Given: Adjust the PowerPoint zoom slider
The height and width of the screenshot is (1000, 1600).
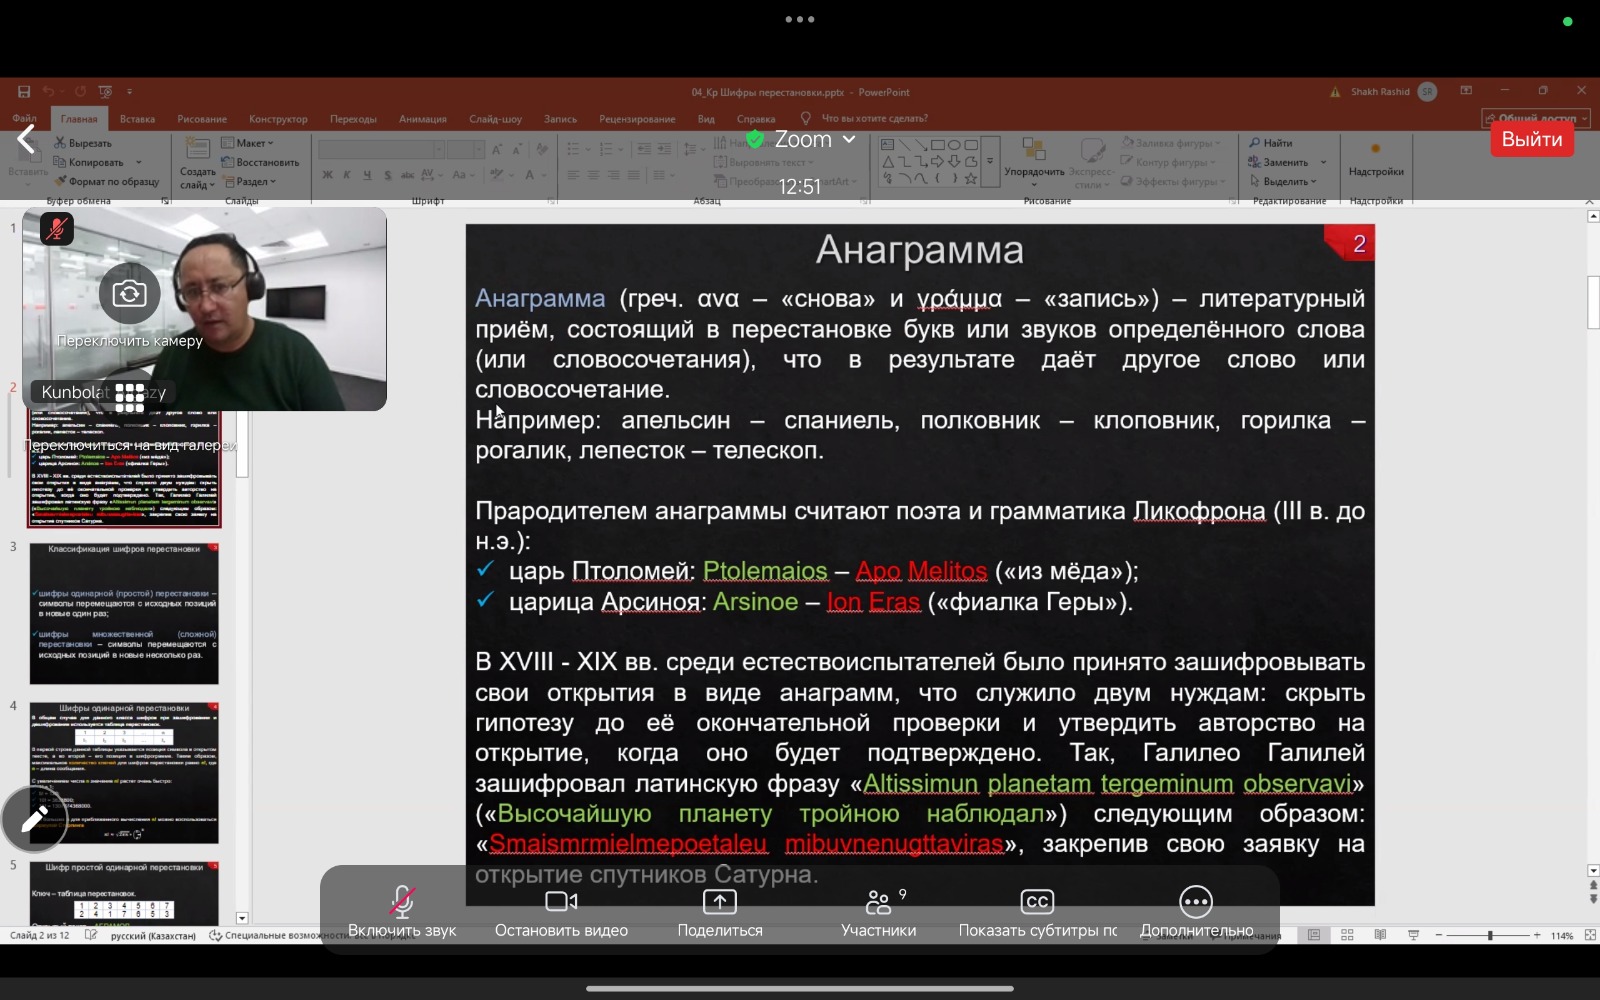Looking at the screenshot, I should (1489, 935).
